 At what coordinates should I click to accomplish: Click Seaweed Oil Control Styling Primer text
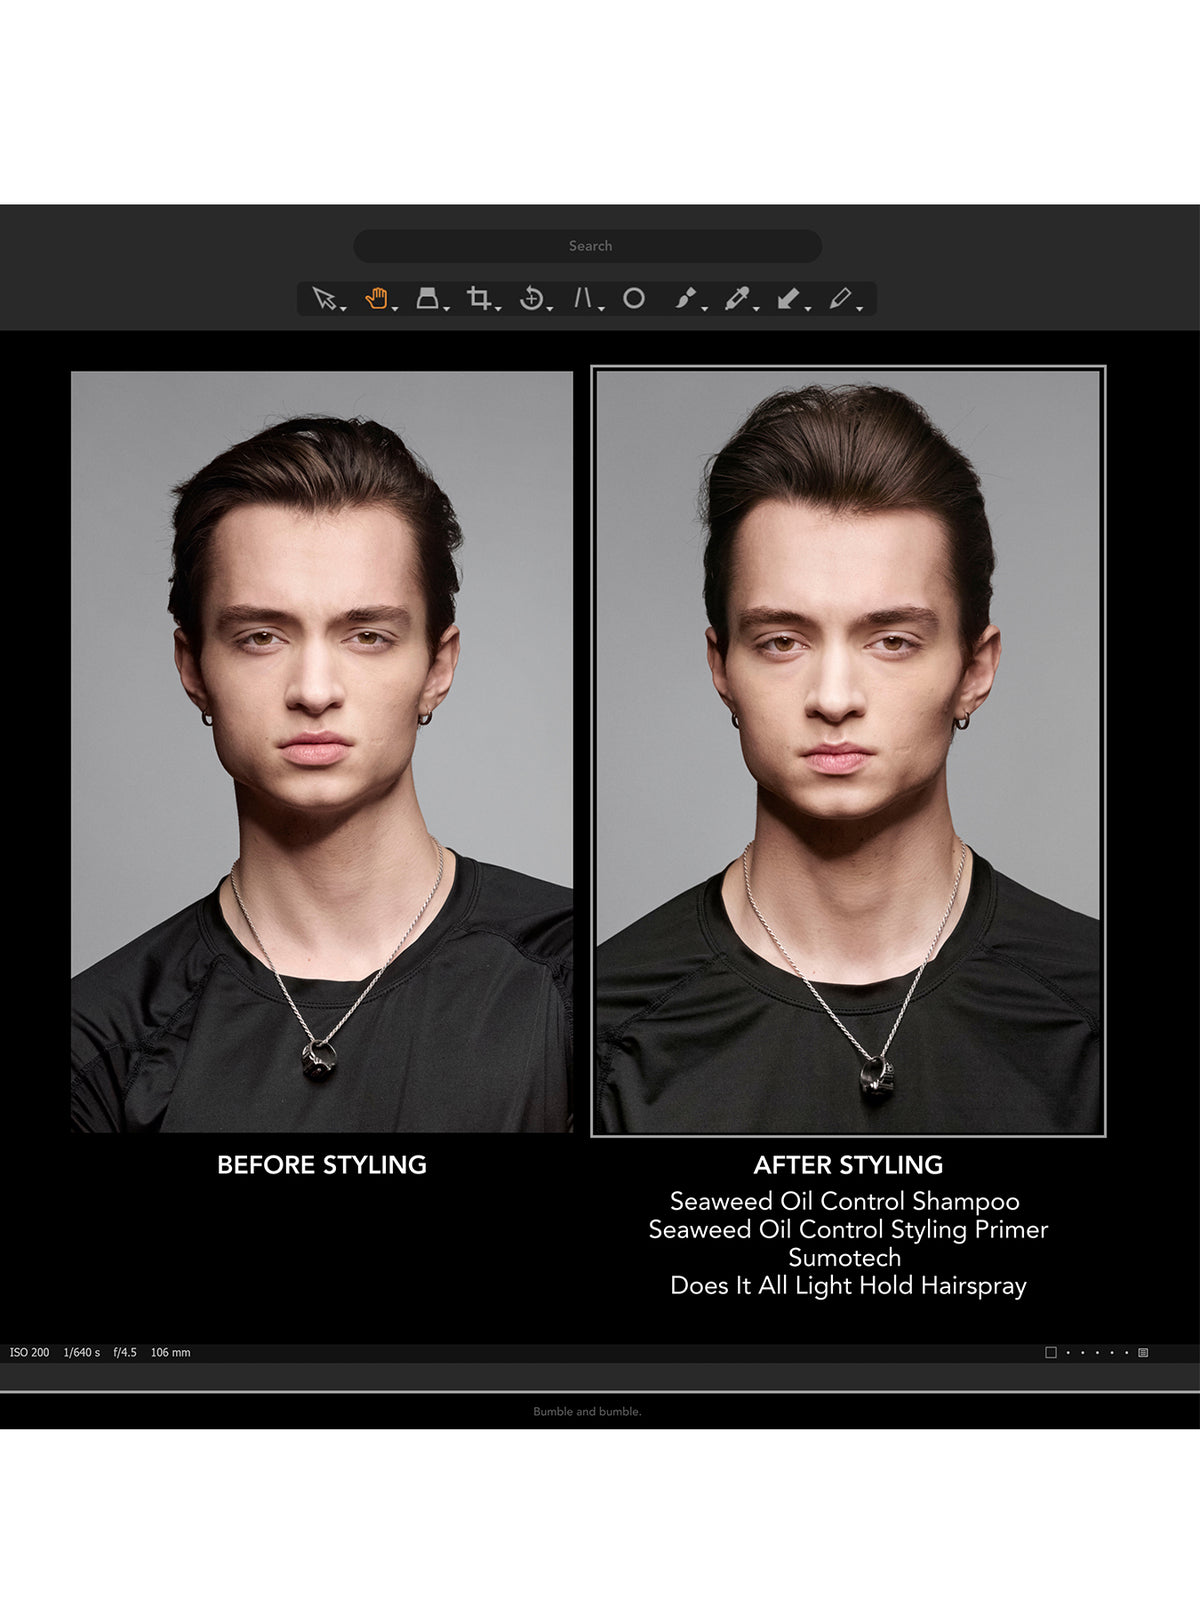pyautogui.click(x=848, y=1229)
